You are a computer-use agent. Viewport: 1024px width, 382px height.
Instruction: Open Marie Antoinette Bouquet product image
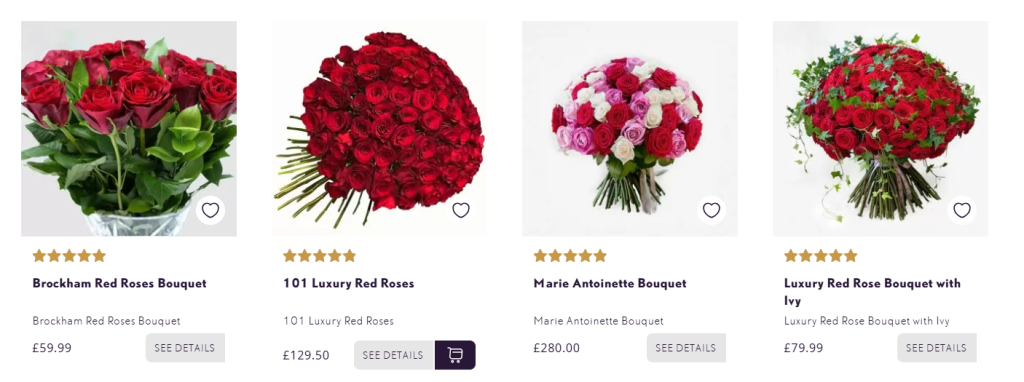click(x=630, y=129)
